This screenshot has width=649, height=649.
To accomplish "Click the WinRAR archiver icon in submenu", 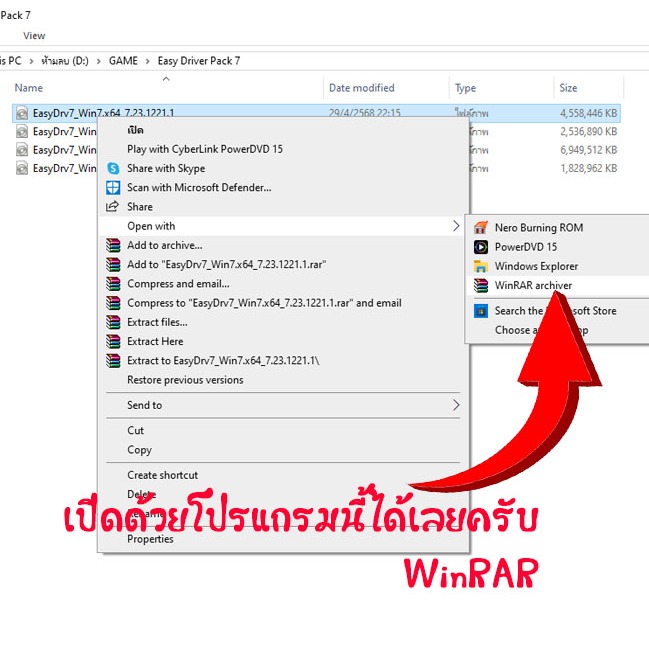I will pos(480,286).
